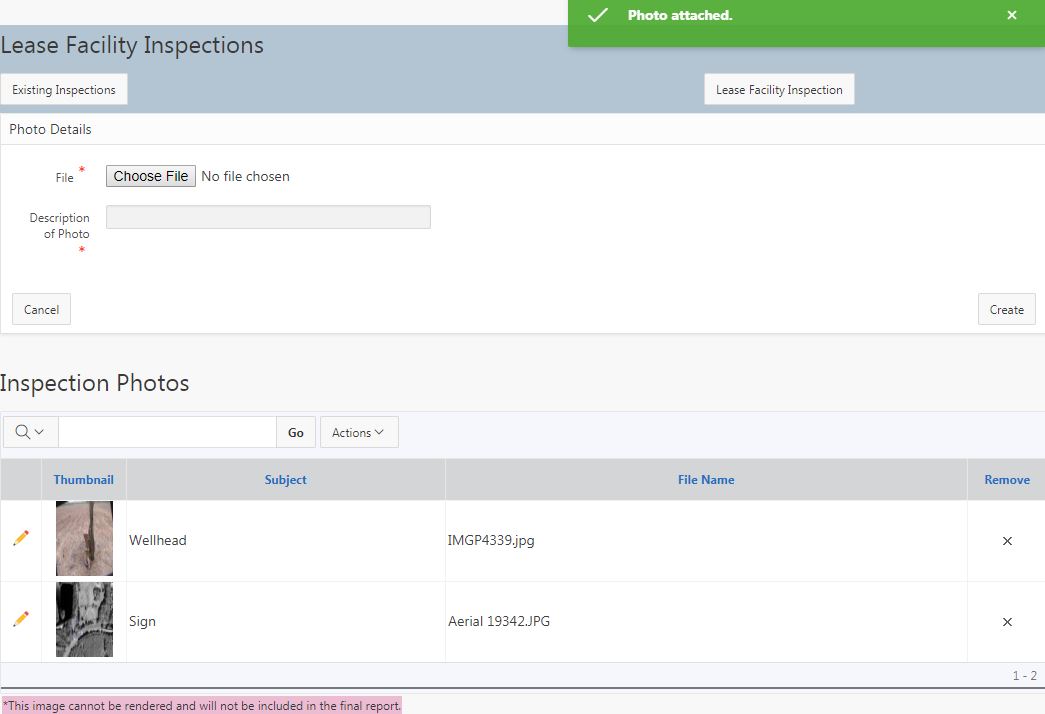Cancel the photo details form
Image resolution: width=1045 pixels, height=714 pixels.
[x=41, y=310]
